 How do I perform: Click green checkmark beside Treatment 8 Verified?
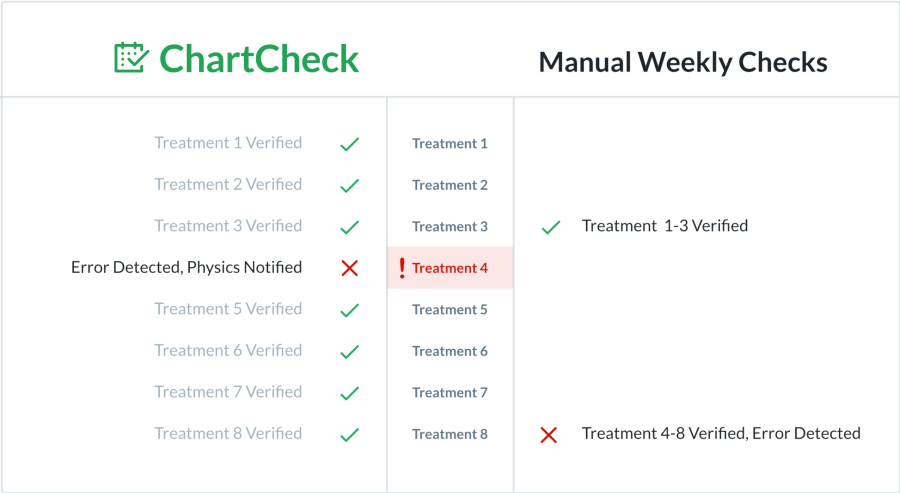click(350, 434)
